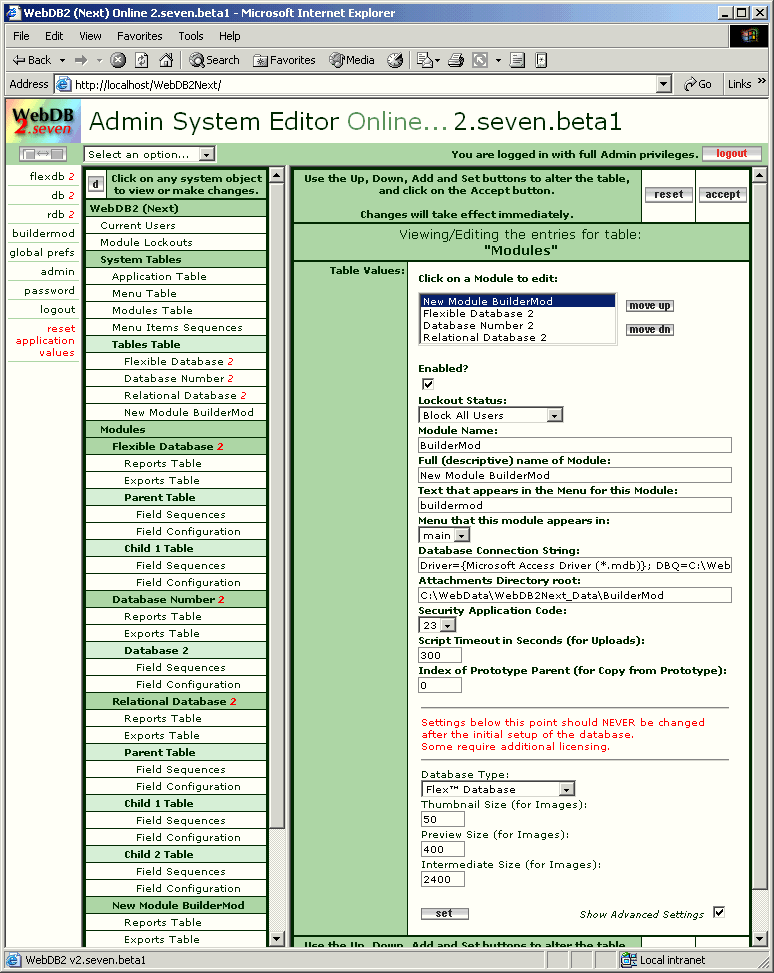Click the 'move dn' button
The image size is (774, 973).
tap(649, 330)
